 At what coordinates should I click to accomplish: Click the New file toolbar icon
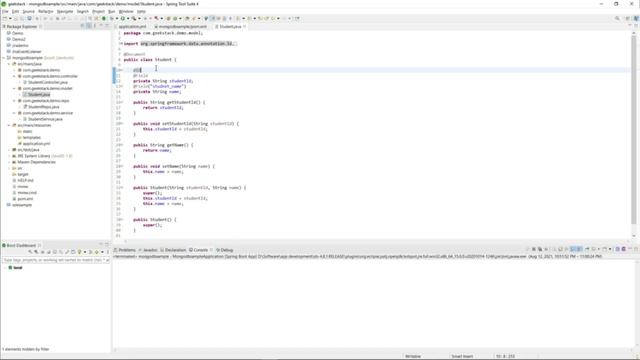[x=5, y=18]
